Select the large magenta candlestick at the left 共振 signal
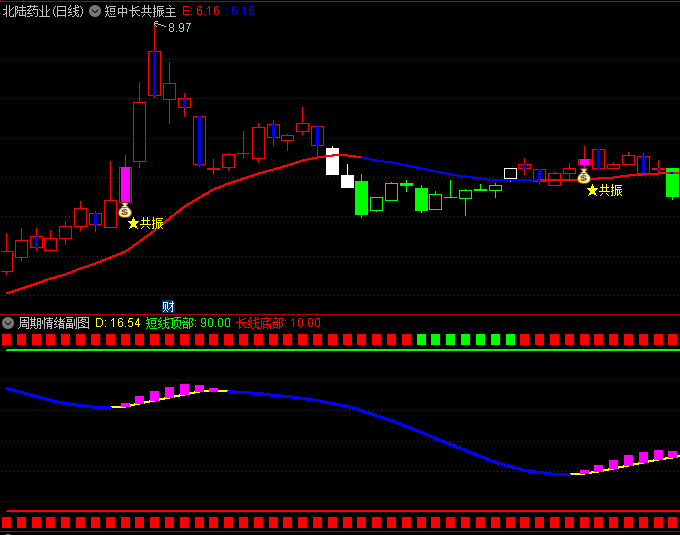Image resolution: width=680 pixels, height=535 pixels. (125, 185)
